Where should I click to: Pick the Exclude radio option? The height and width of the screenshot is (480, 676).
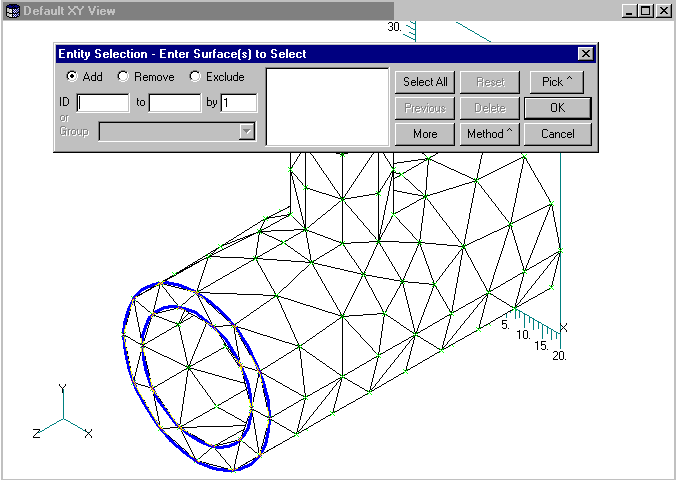[195, 76]
